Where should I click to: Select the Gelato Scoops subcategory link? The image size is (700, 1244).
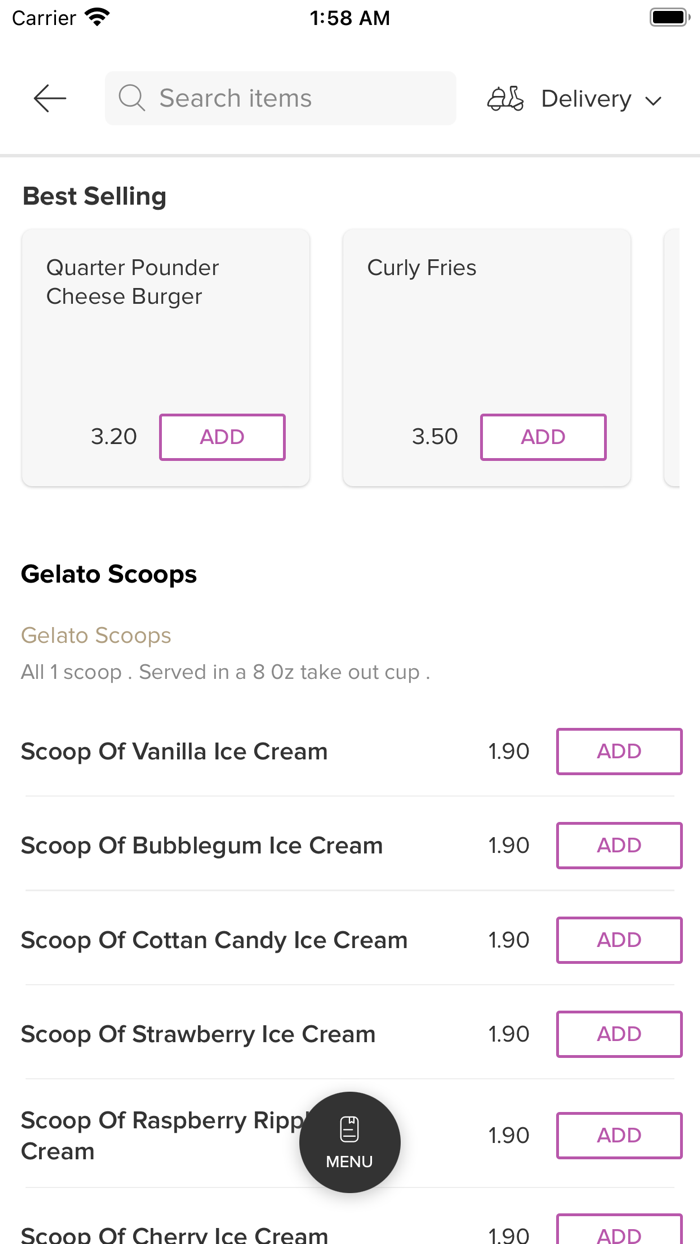pyautogui.click(x=96, y=635)
